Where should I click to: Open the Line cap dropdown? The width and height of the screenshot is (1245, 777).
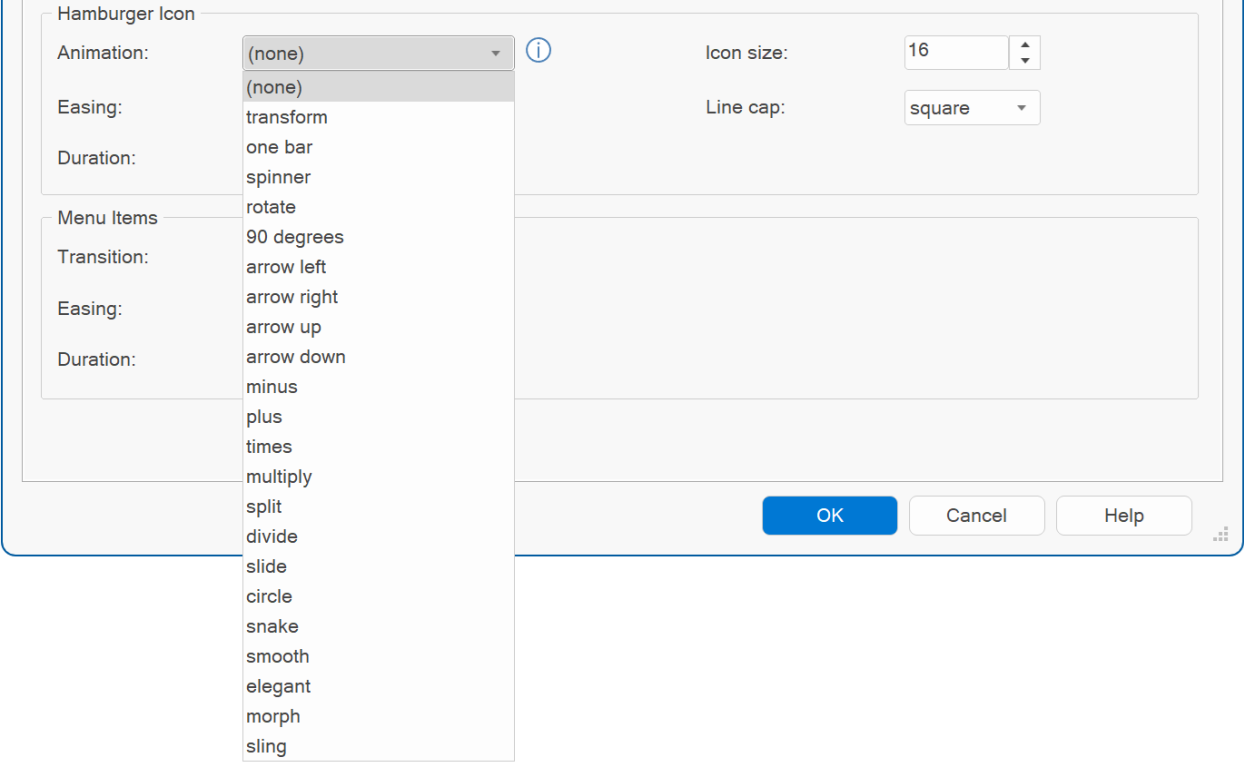point(972,108)
